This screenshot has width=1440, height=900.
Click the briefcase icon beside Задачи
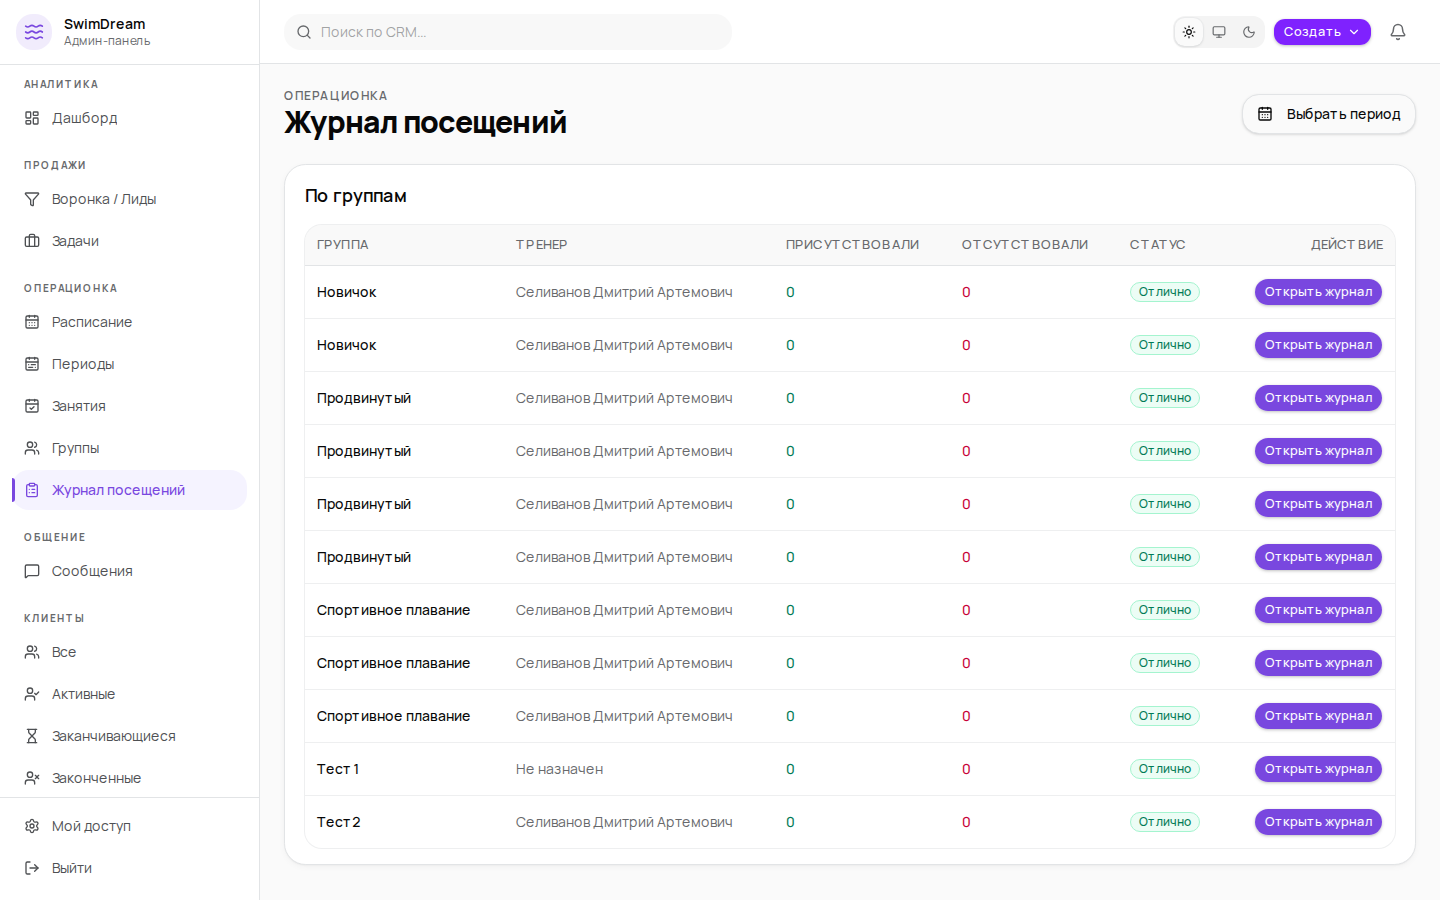[32, 241]
